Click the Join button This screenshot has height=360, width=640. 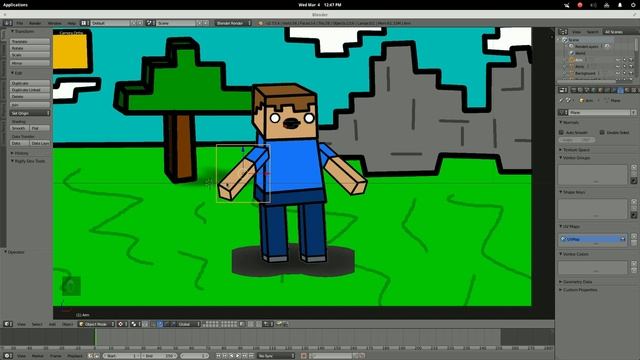click(30, 105)
